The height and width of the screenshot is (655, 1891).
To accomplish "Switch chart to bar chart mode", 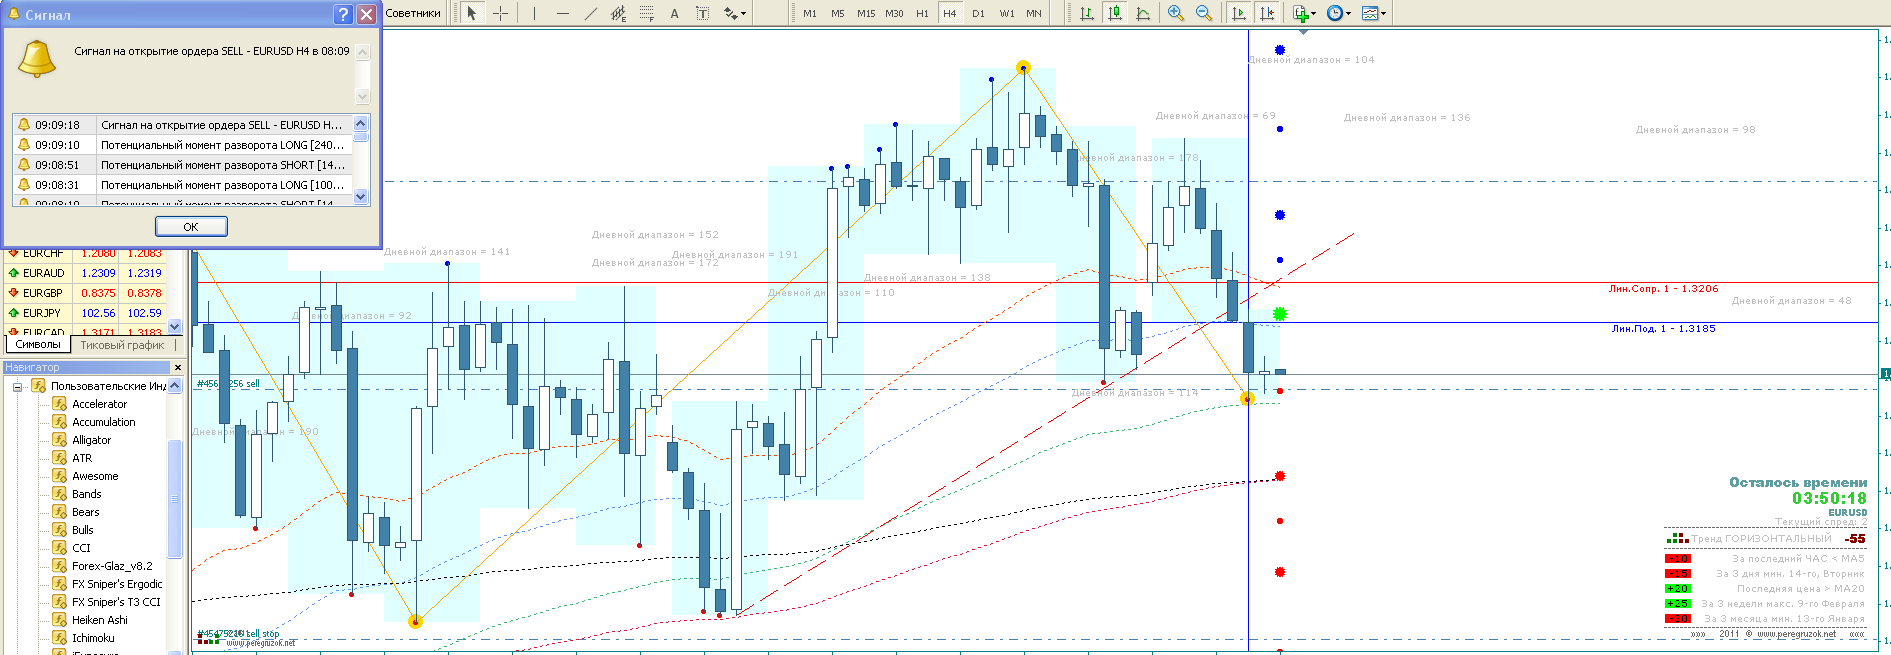I will pos(1087,13).
